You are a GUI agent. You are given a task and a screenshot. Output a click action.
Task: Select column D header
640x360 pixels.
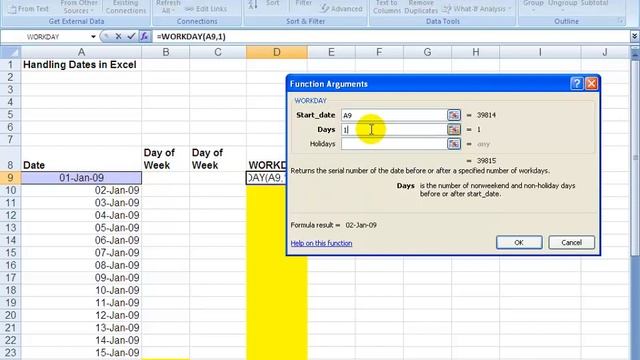277,52
